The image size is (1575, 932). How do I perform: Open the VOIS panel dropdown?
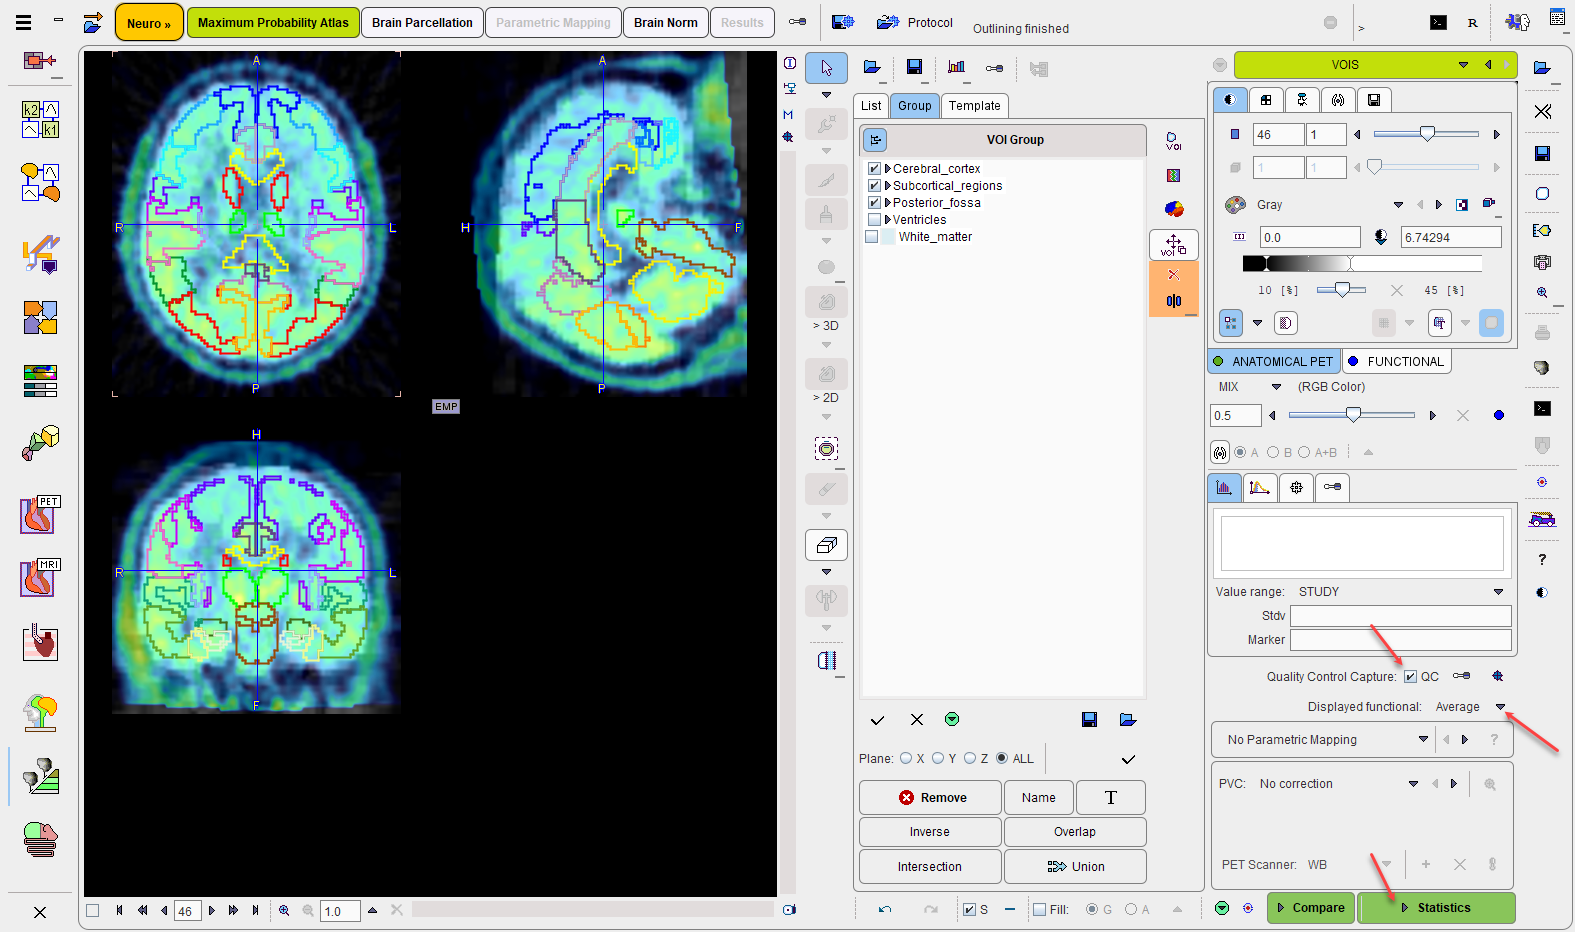1463,65
